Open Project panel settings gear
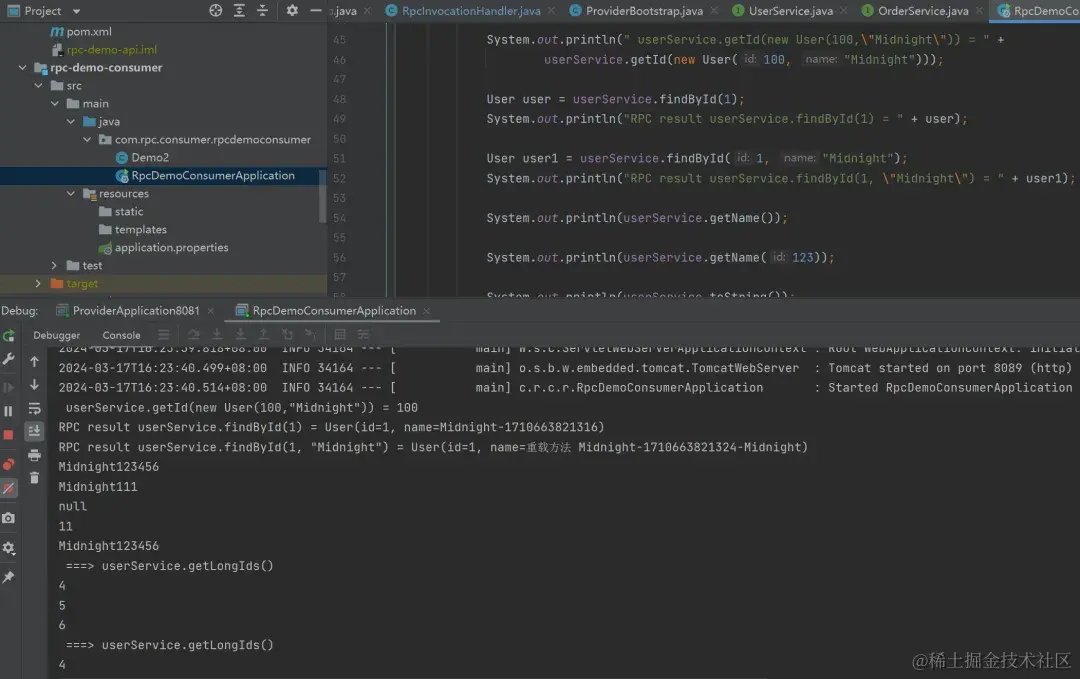This screenshot has height=679, width=1080. coord(292,10)
